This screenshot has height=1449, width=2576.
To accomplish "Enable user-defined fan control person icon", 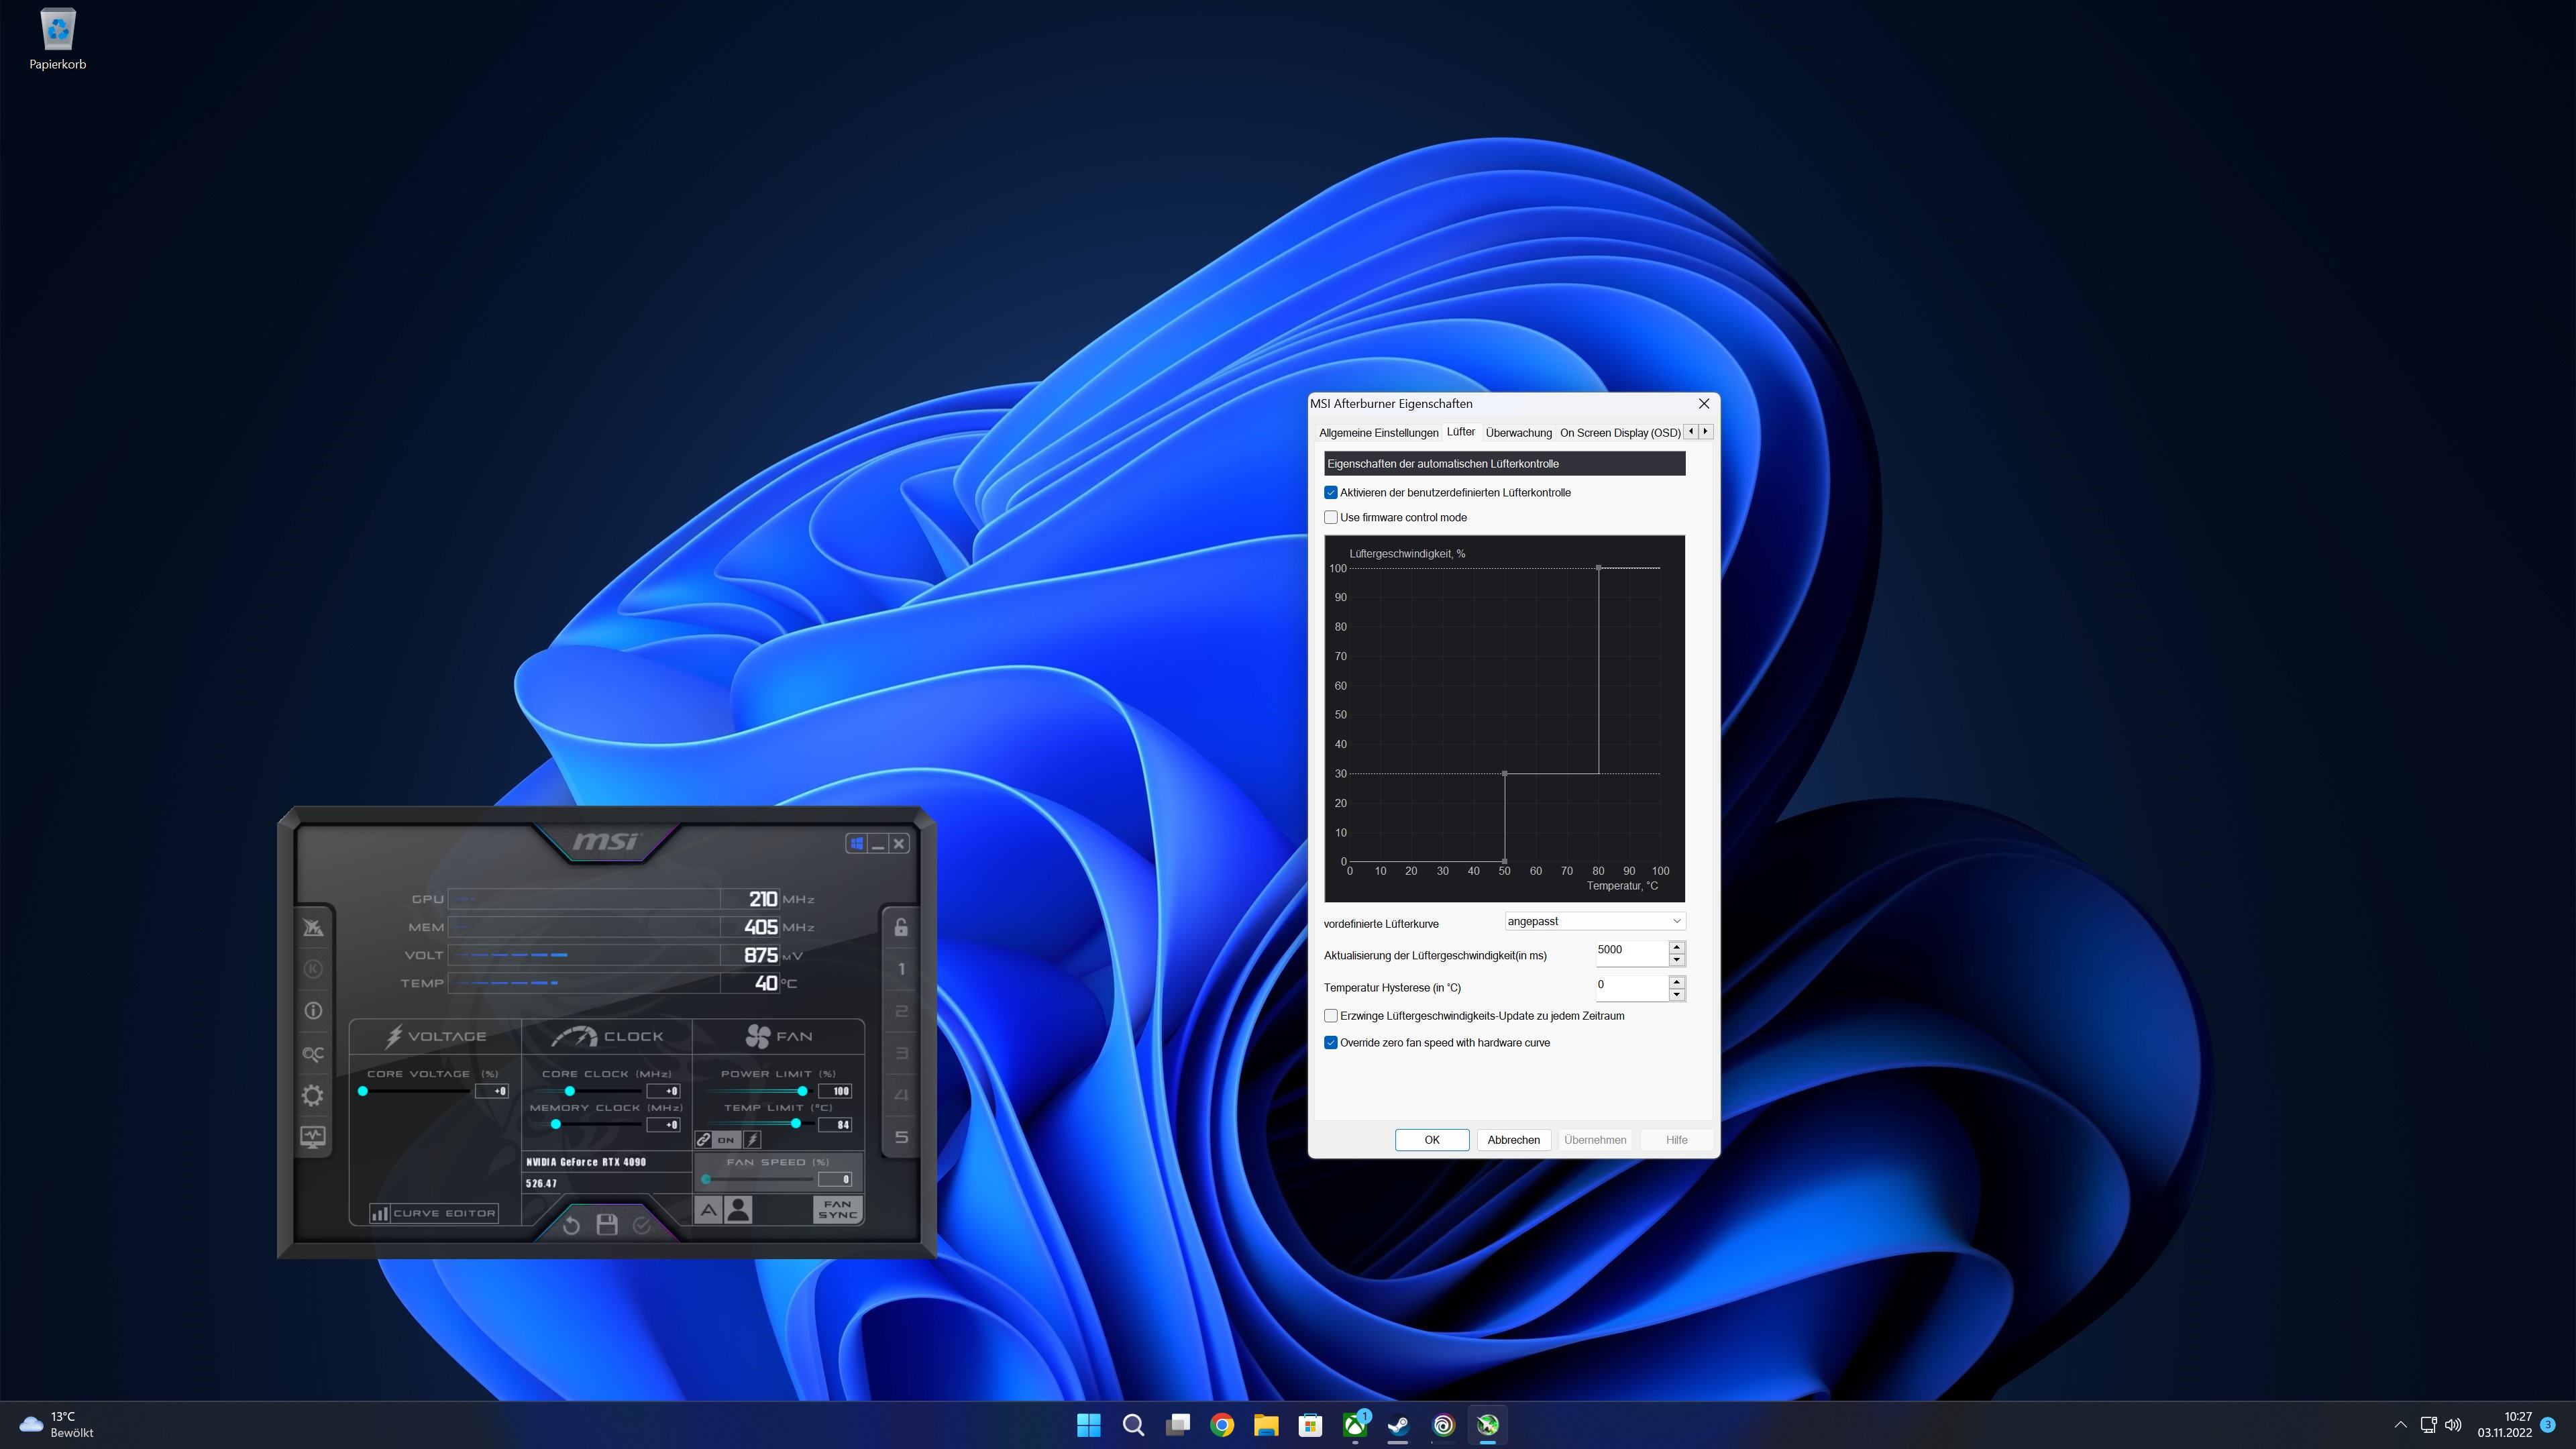I will pyautogui.click(x=739, y=1211).
